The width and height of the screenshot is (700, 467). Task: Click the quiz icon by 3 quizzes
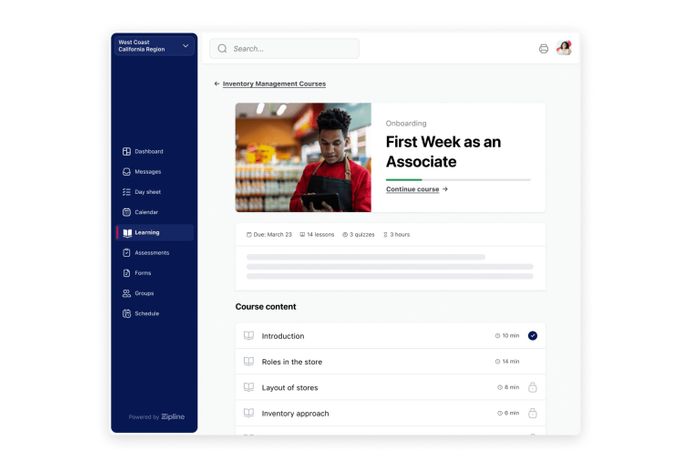click(x=345, y=234)
